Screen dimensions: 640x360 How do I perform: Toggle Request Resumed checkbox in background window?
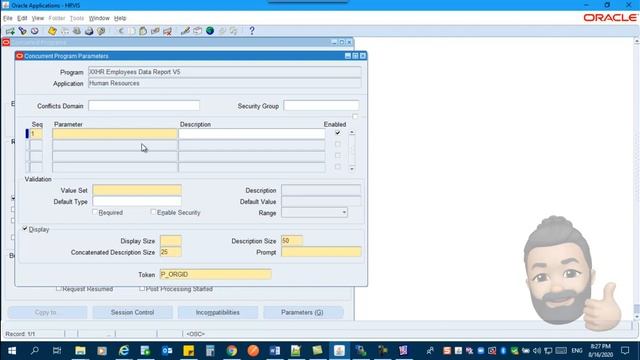(x=59, y=289)
